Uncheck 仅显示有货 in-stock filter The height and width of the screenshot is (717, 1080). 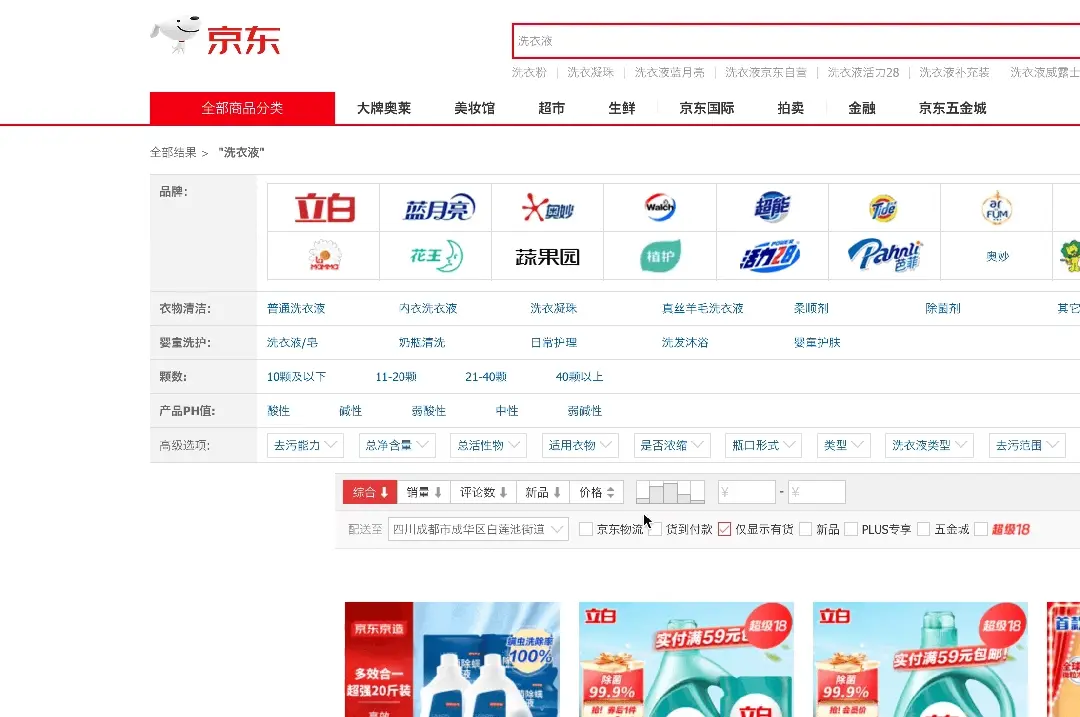(725, 529)
